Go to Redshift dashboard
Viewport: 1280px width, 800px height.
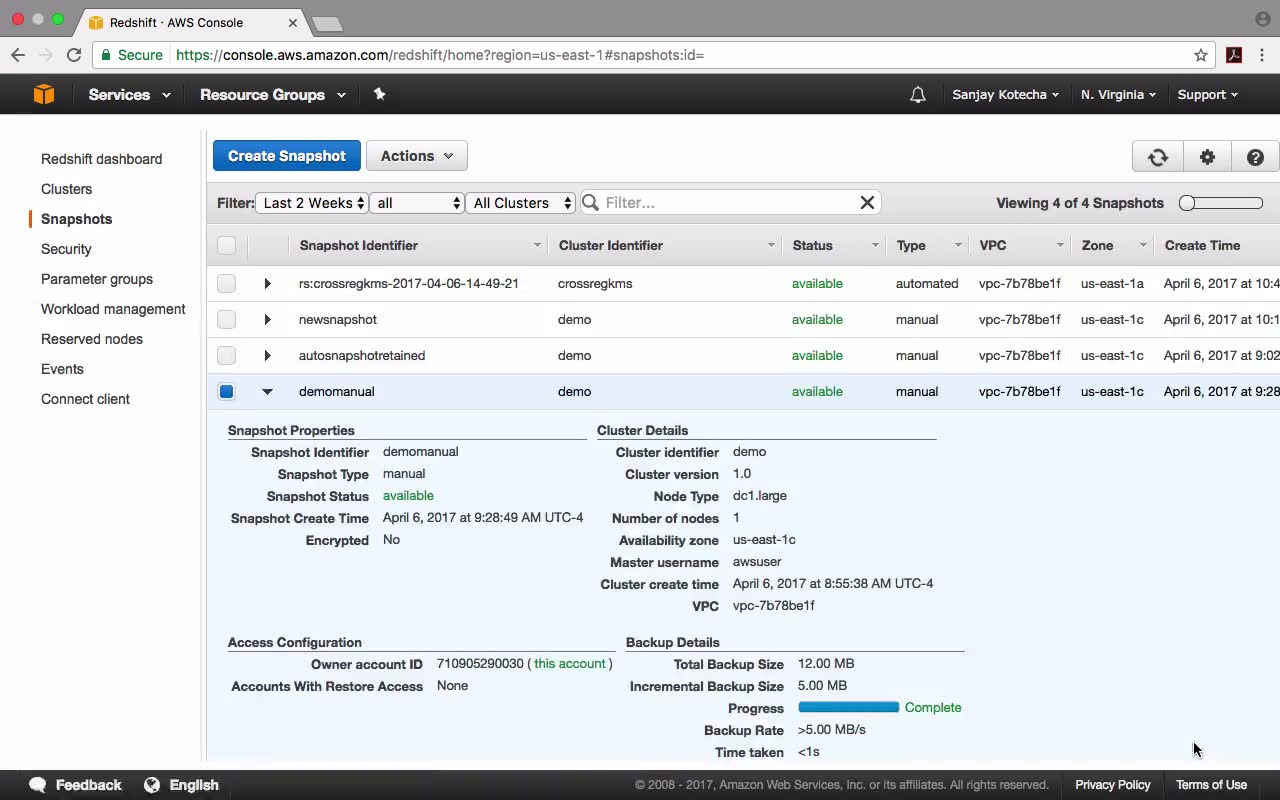coord(101,159)
